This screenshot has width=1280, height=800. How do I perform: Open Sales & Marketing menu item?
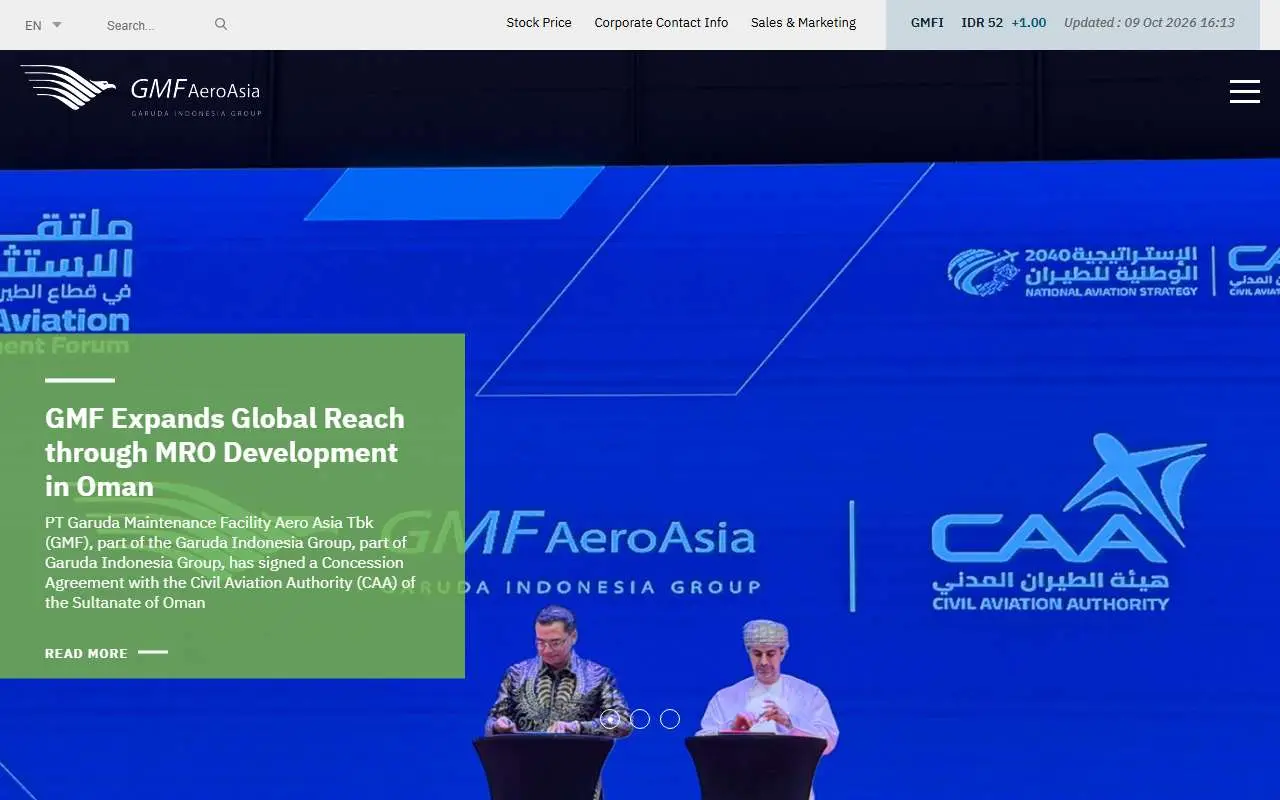click(803, 23)
